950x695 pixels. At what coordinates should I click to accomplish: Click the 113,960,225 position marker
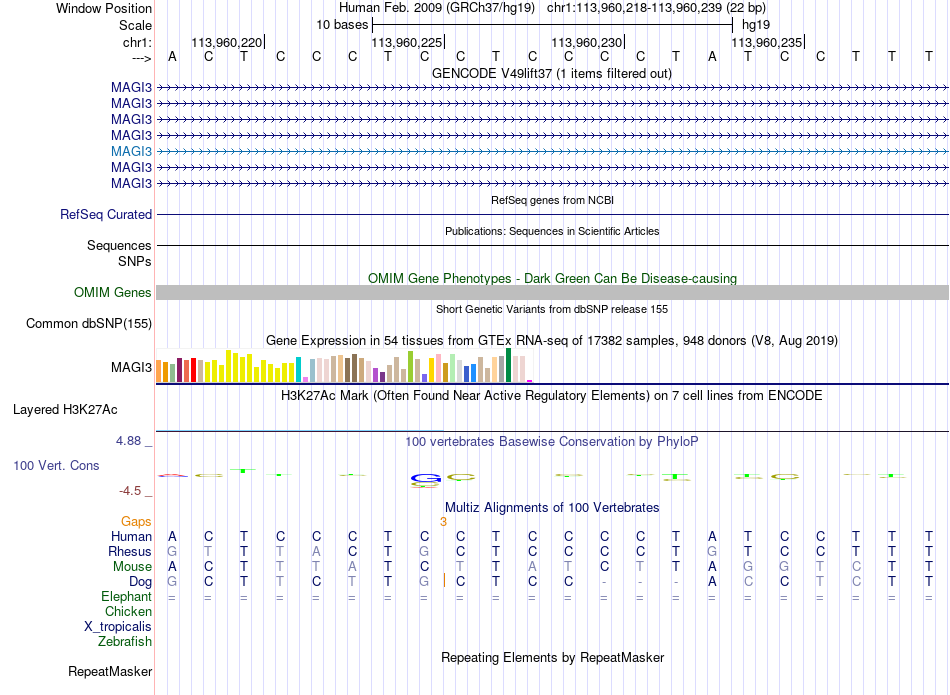[x=408, y=42]
